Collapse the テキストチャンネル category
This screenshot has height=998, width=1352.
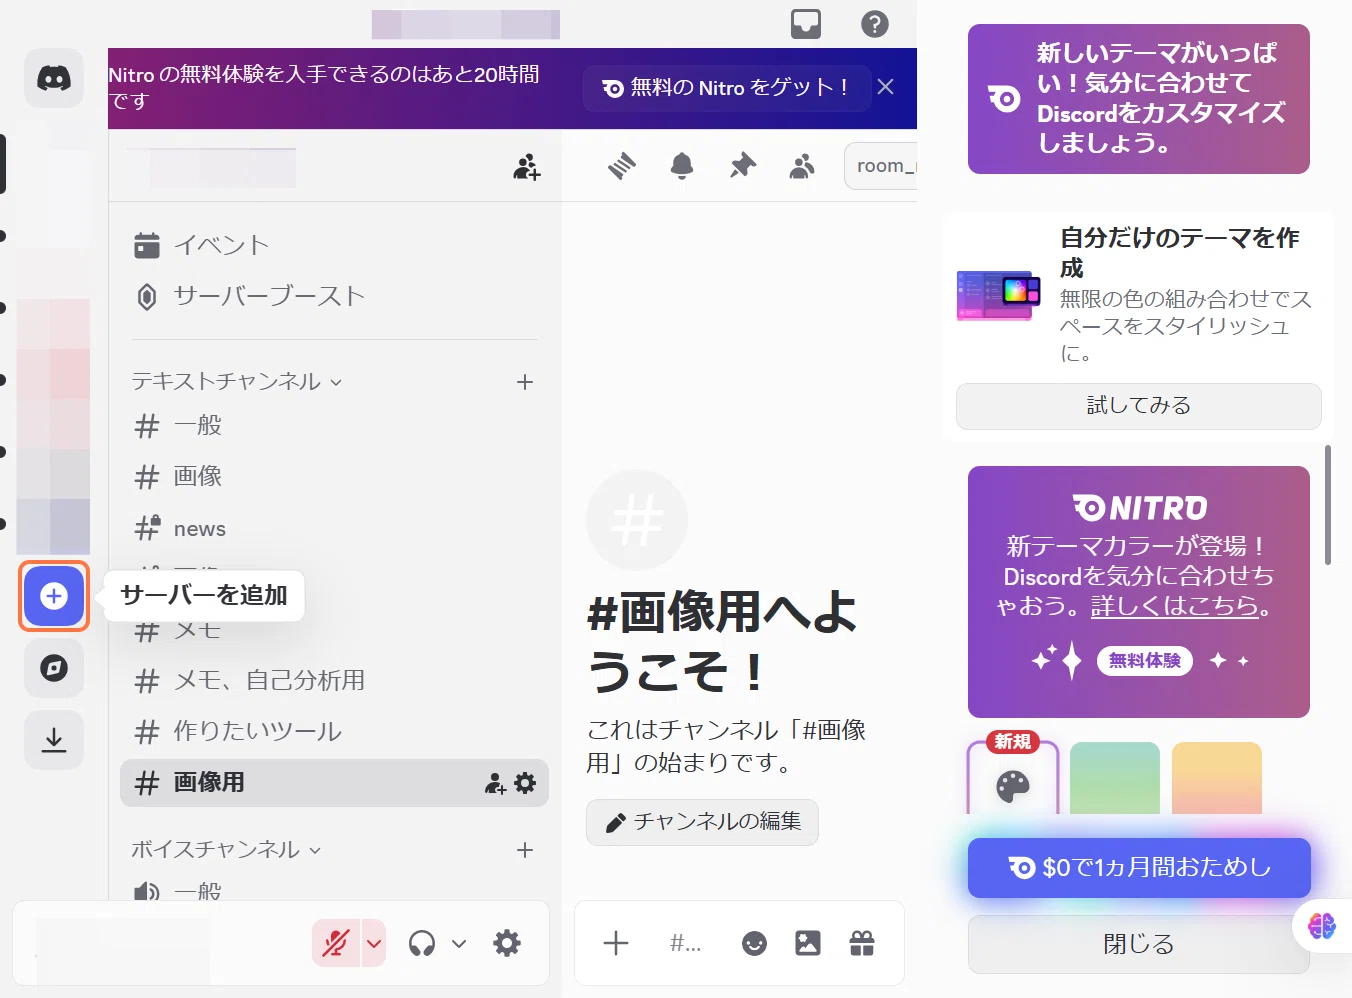click(237, 381)
